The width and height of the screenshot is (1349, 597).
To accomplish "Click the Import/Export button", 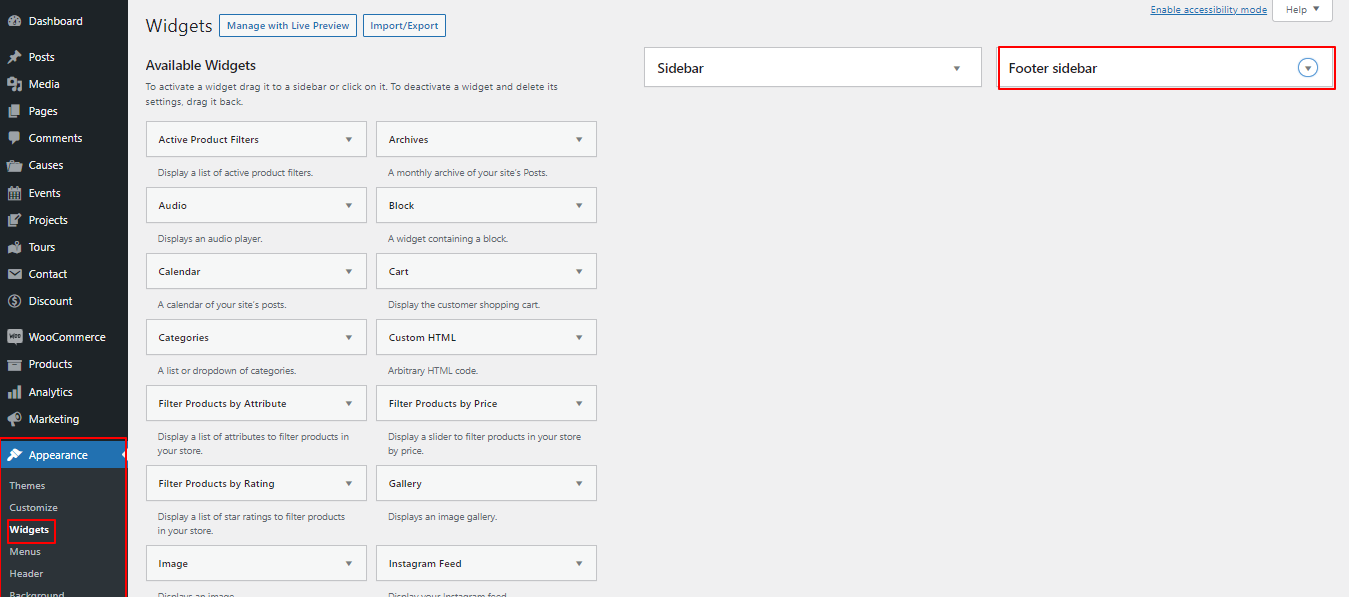I will point(403,26).
